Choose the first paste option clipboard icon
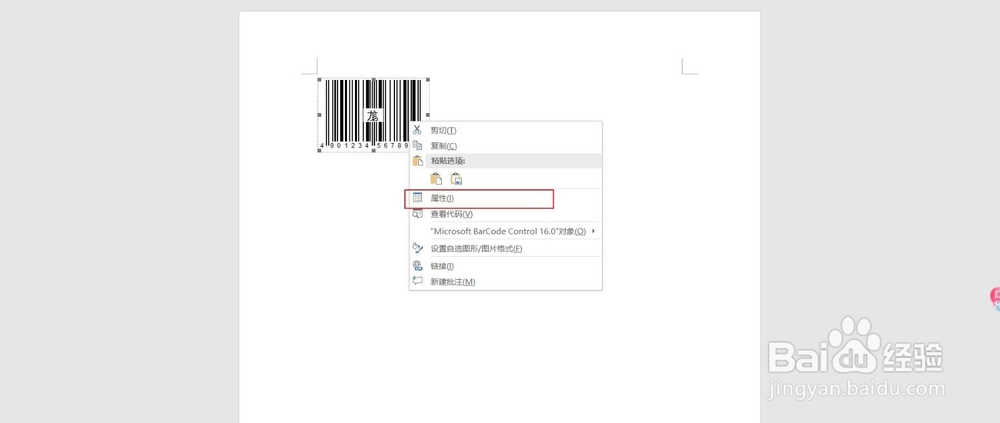The height and width of the screenshot is (423, 1000). (436, 179)
